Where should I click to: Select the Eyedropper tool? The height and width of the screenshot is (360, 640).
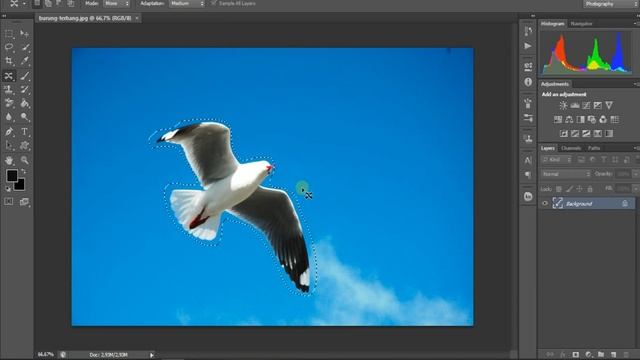[24, 61]
